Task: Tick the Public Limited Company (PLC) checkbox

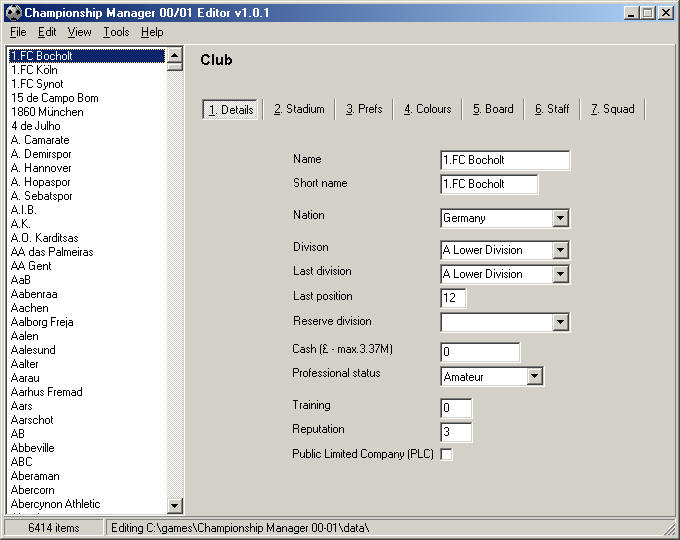Action: click(446, 454)
